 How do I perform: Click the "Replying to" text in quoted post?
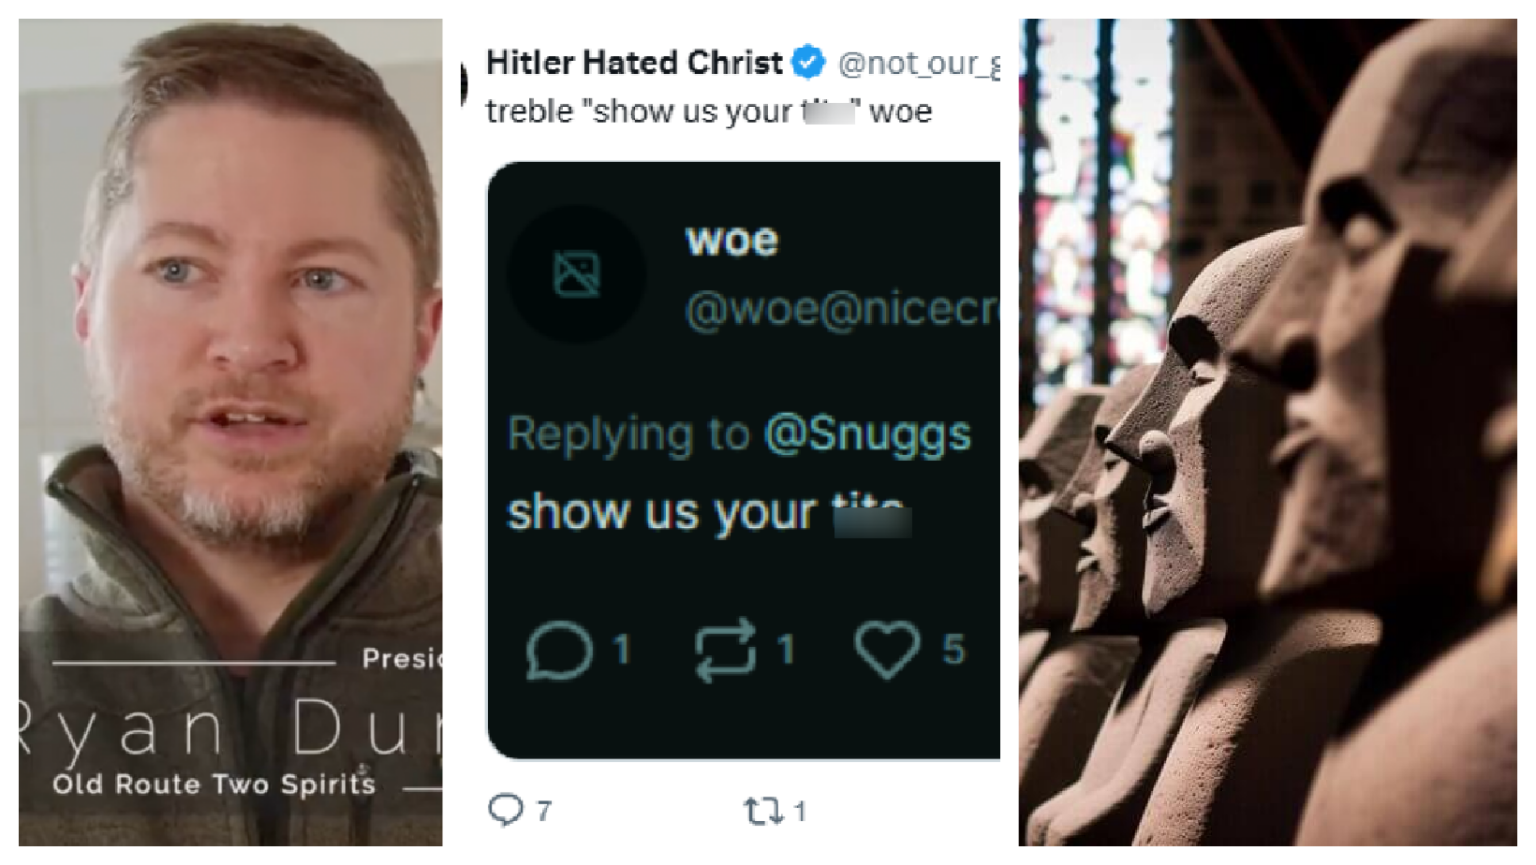coord(628,434)
